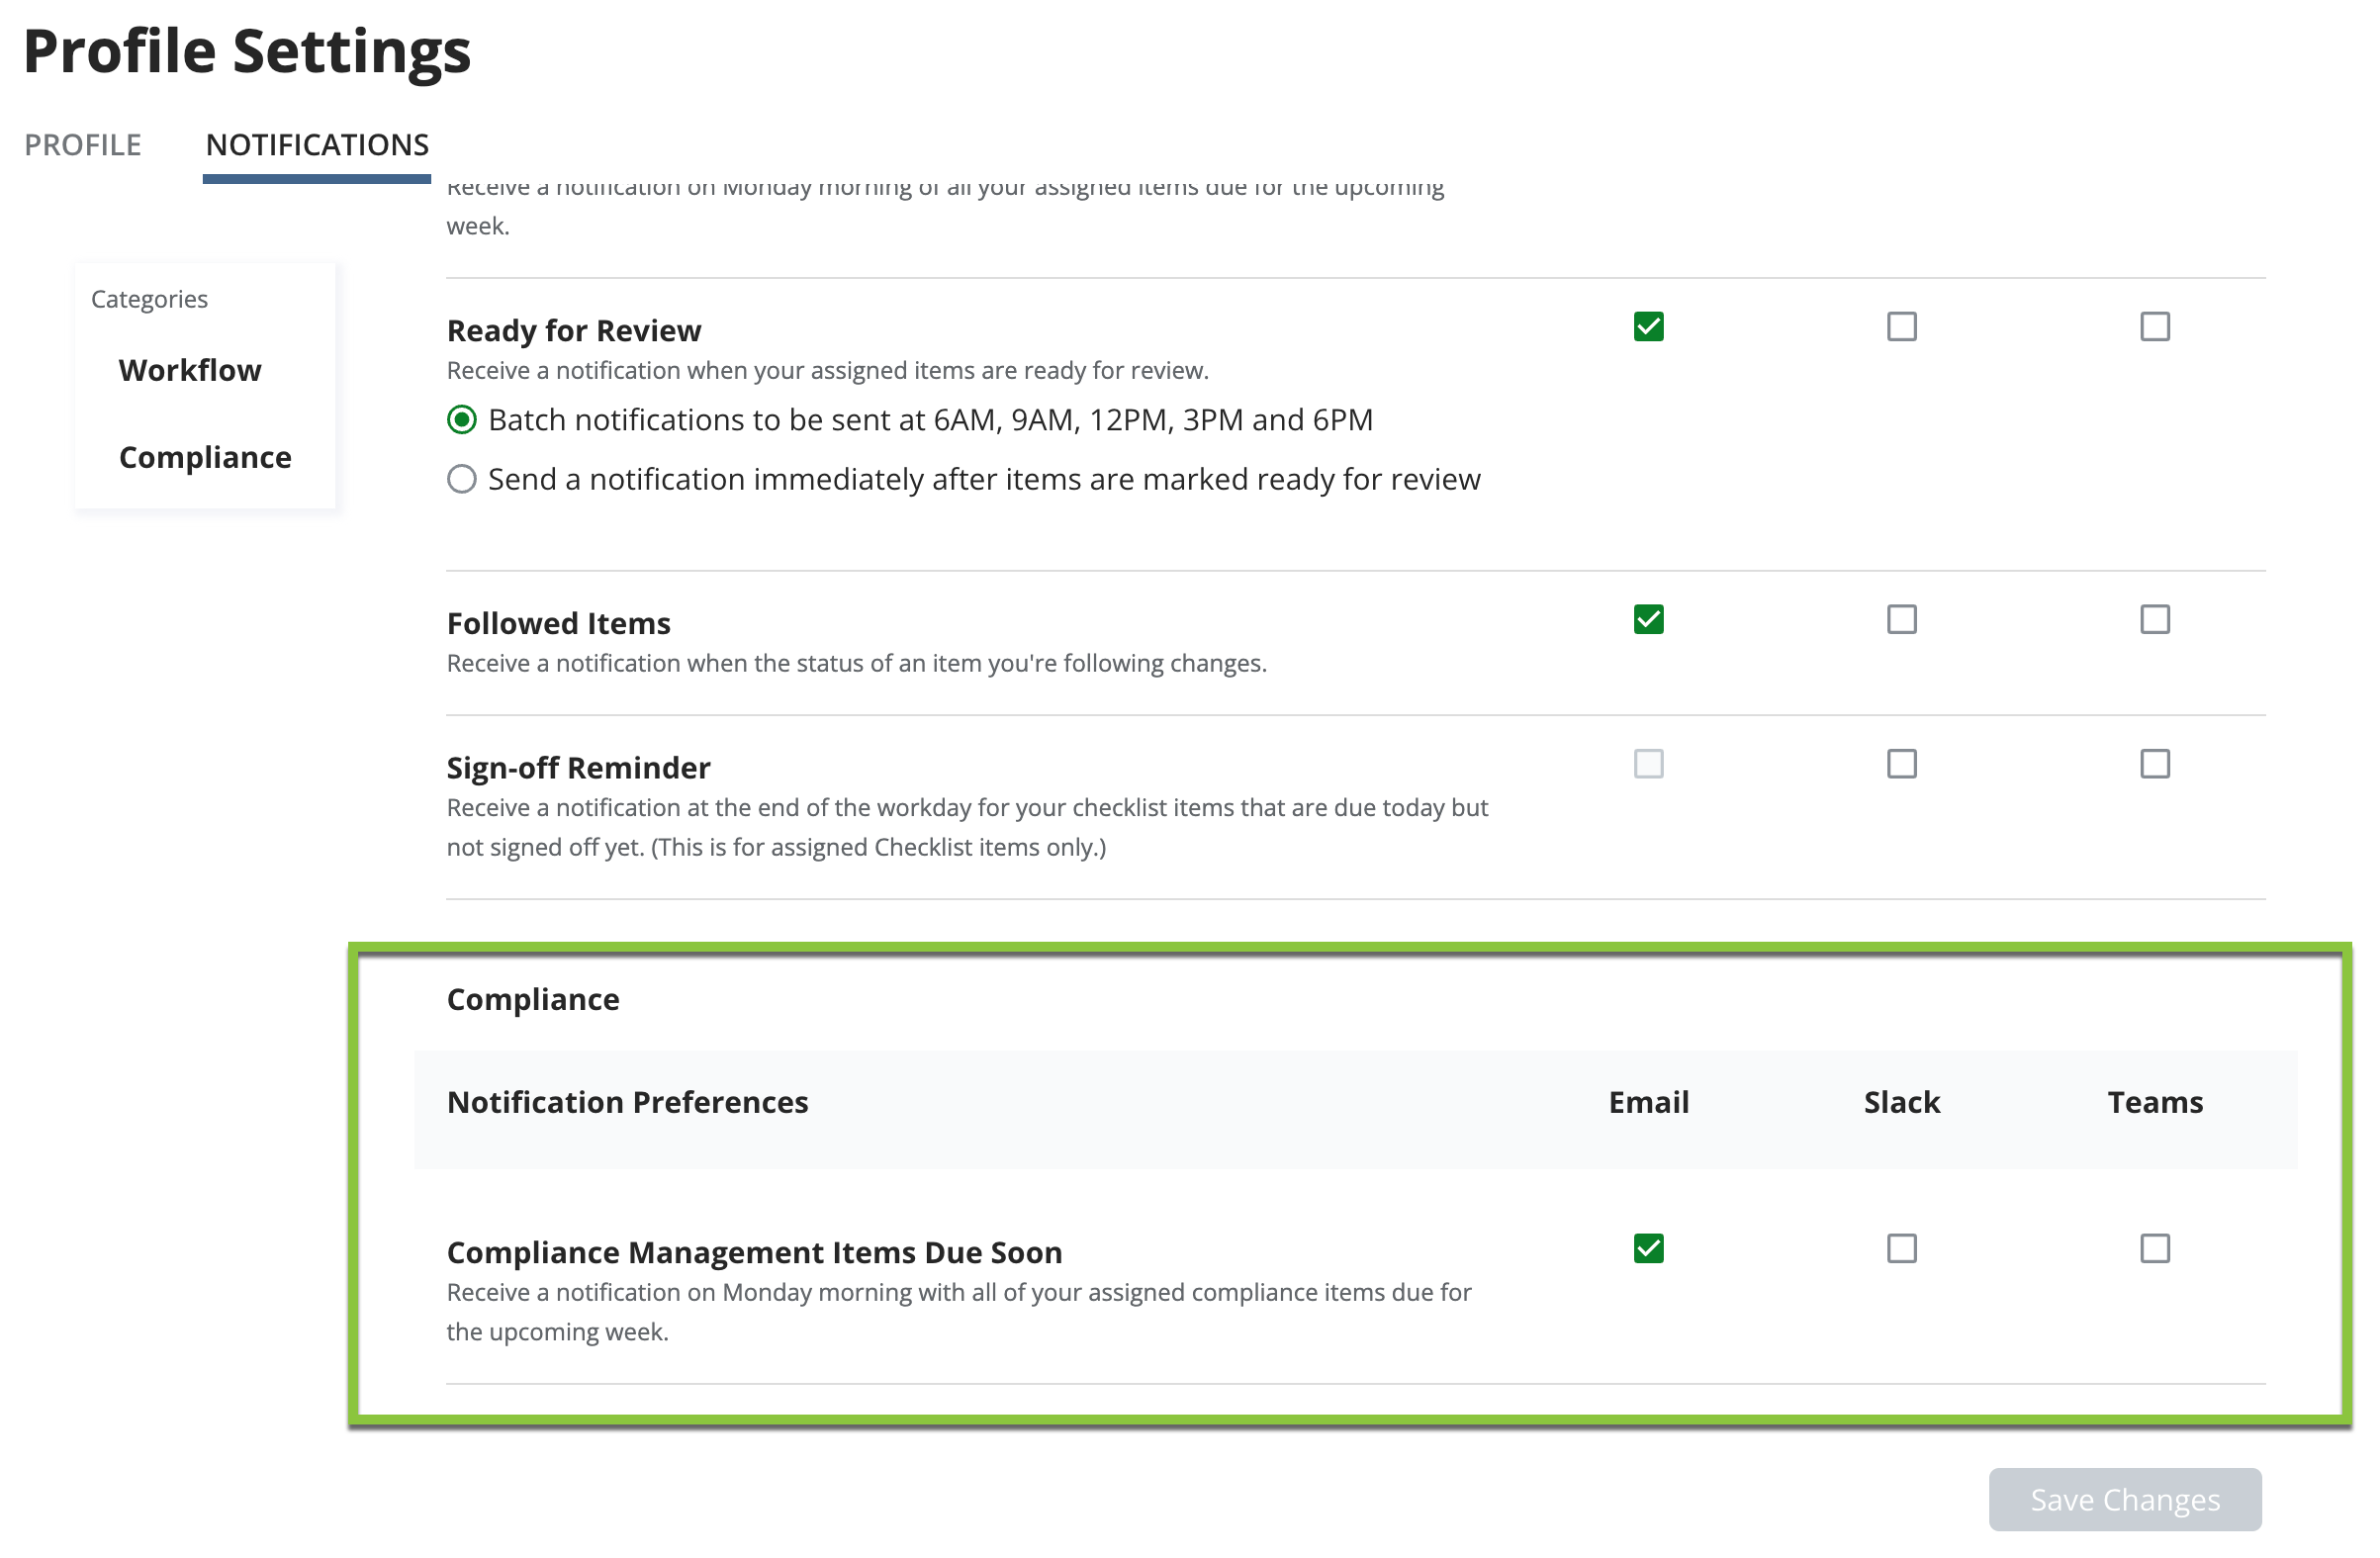The height and width of the screenshot is (1558, 2380).
Task: Enable Slack for Followed Items
Action: 1901,620
